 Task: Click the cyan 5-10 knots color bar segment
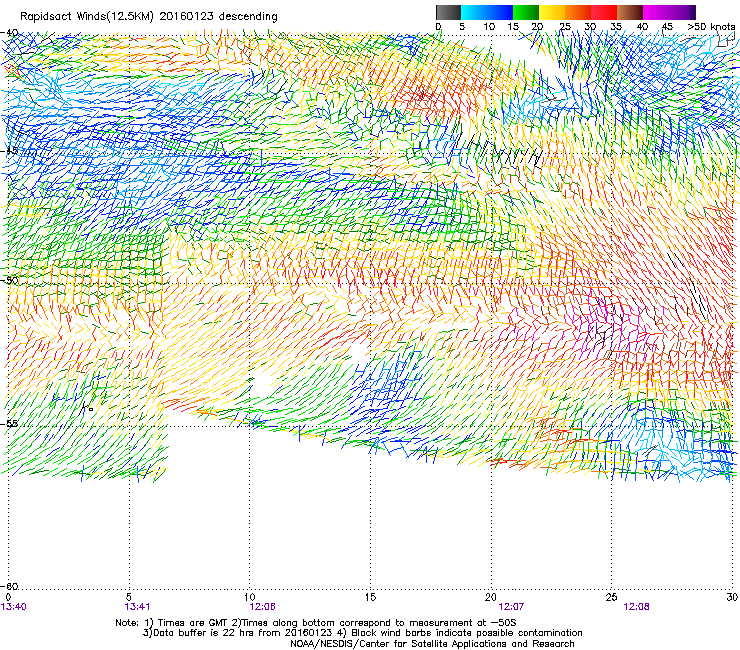(474, 12)
